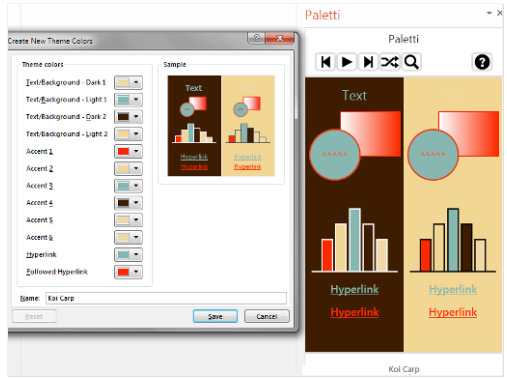The width and height of the screenshot is (507, 378).
Task: Click the teal Hyperlink in Paletti dark preview
Action: (x=354, y=289)
